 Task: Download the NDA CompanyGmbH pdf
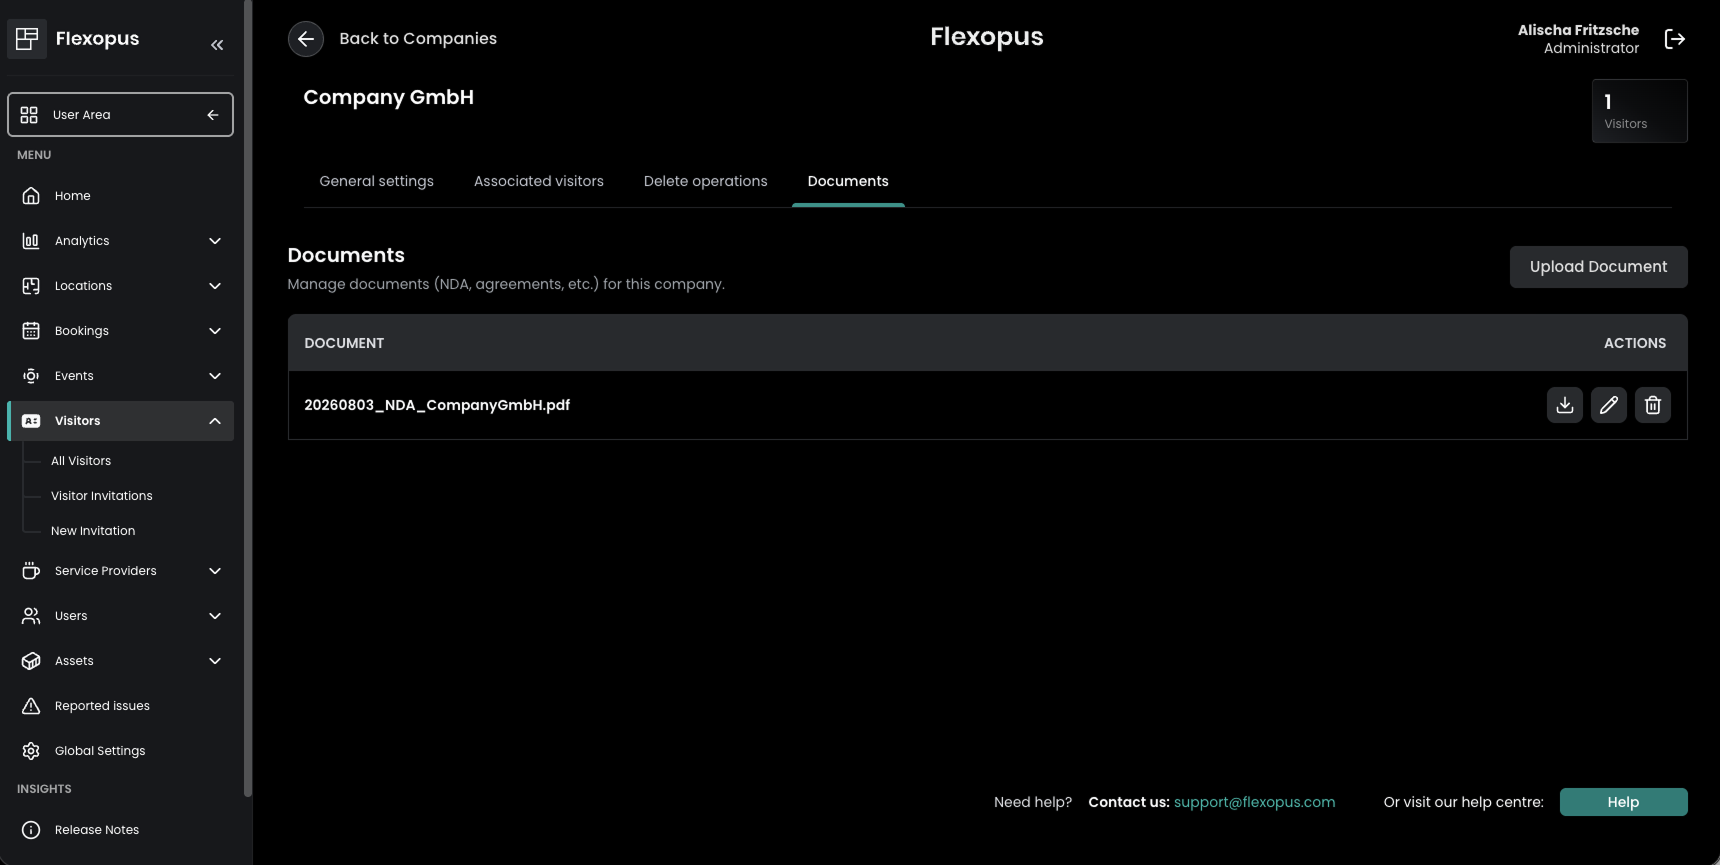(1565, 405)
